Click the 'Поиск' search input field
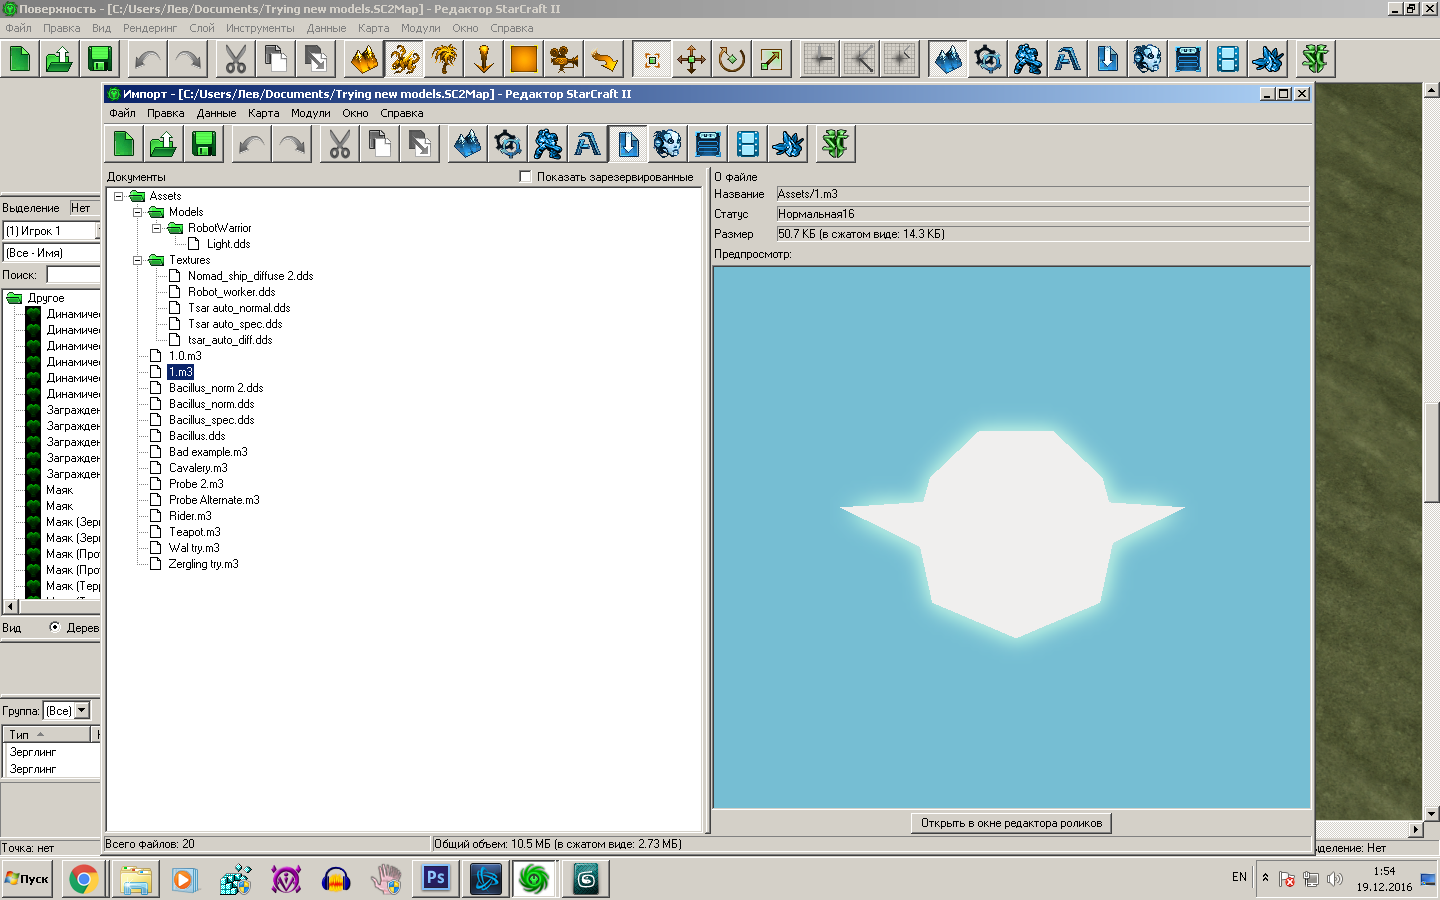This screenshot has height=900, width=1440. pos(73,275)
